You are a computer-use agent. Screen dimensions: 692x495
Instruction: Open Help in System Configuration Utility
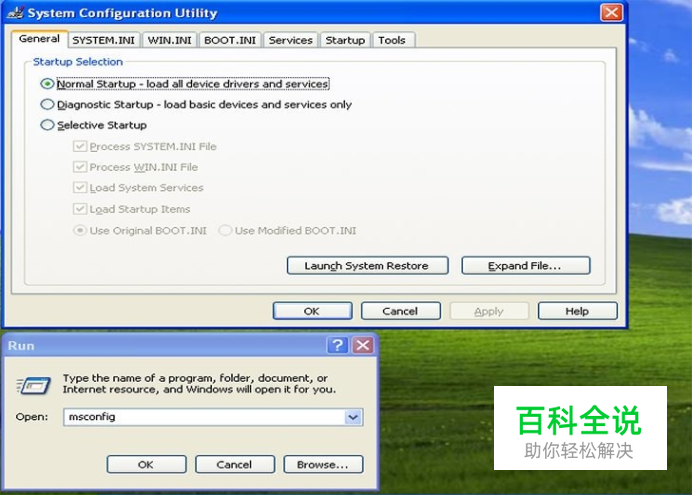tap(577, 311)
